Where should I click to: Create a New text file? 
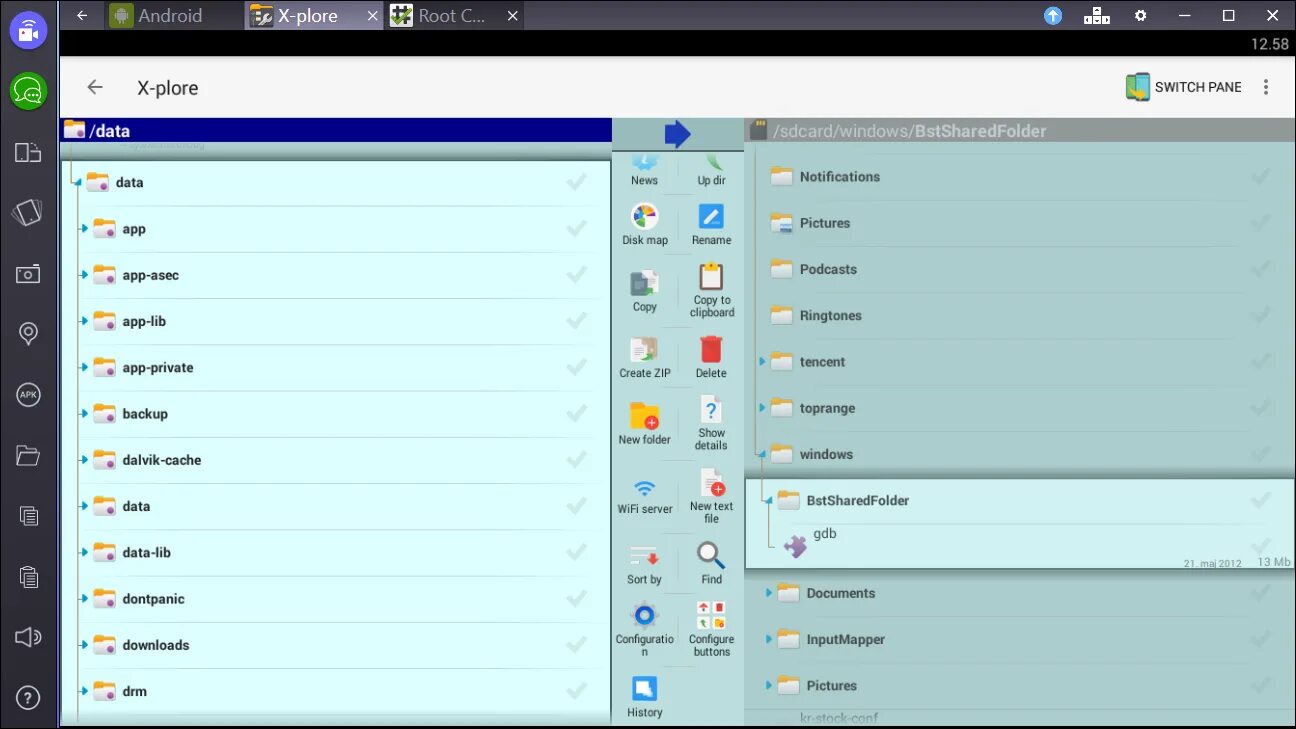pos(711,496)
